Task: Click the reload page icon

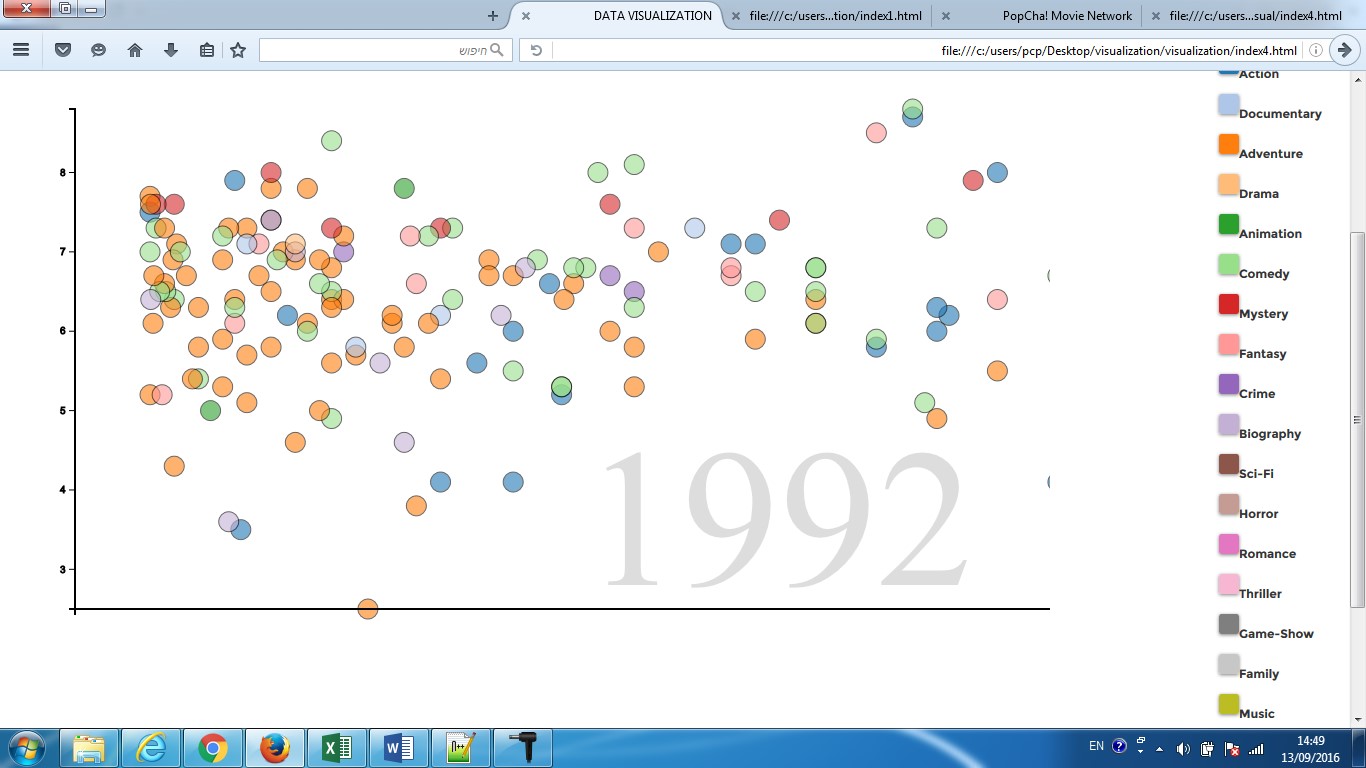Action: (536, 50)
